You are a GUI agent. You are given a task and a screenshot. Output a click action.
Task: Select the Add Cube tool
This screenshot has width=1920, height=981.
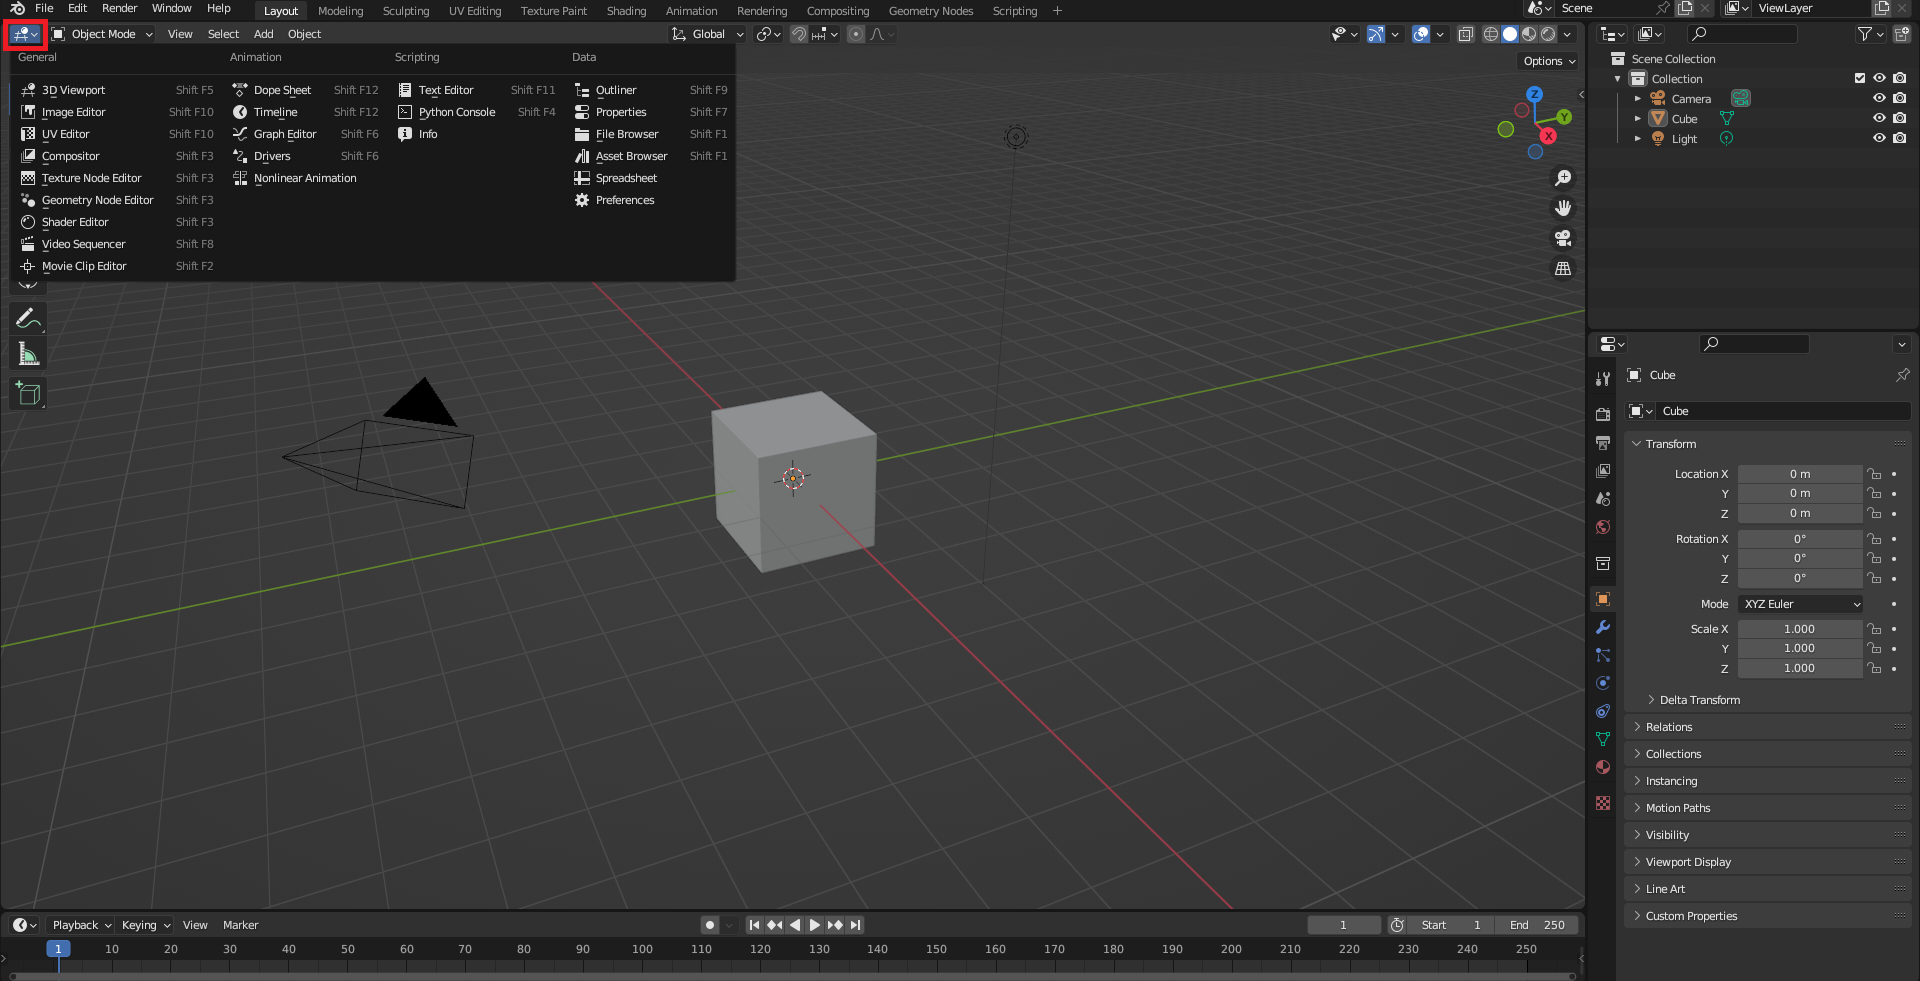pos(28,393)
